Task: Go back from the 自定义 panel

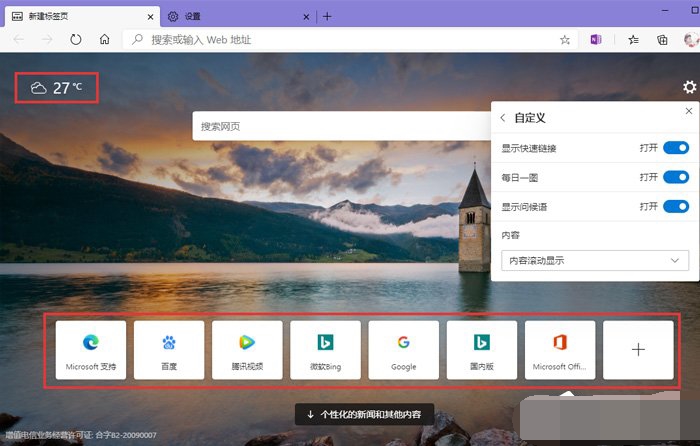Action: (x=503, y=118)
